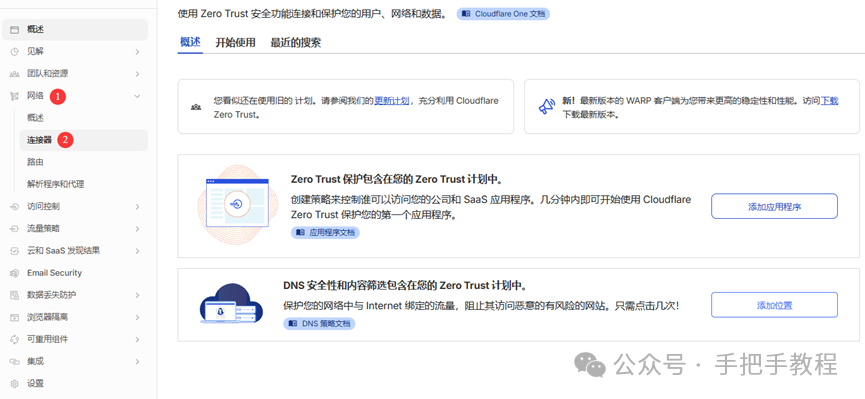Expand the 可重用组件 chevron
Image resolution: width=865 pixels, height=399 pixels.
[x=137, y=339]
